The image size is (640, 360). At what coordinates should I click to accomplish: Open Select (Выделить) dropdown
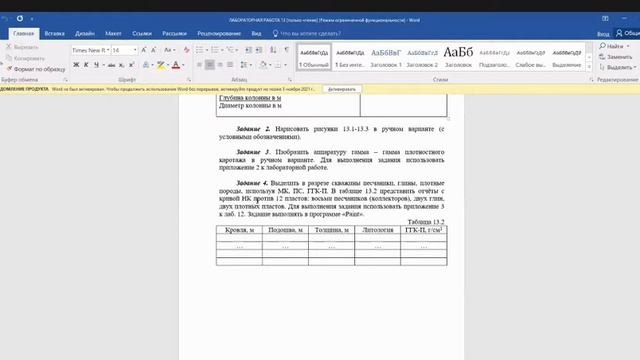(618, 67)
